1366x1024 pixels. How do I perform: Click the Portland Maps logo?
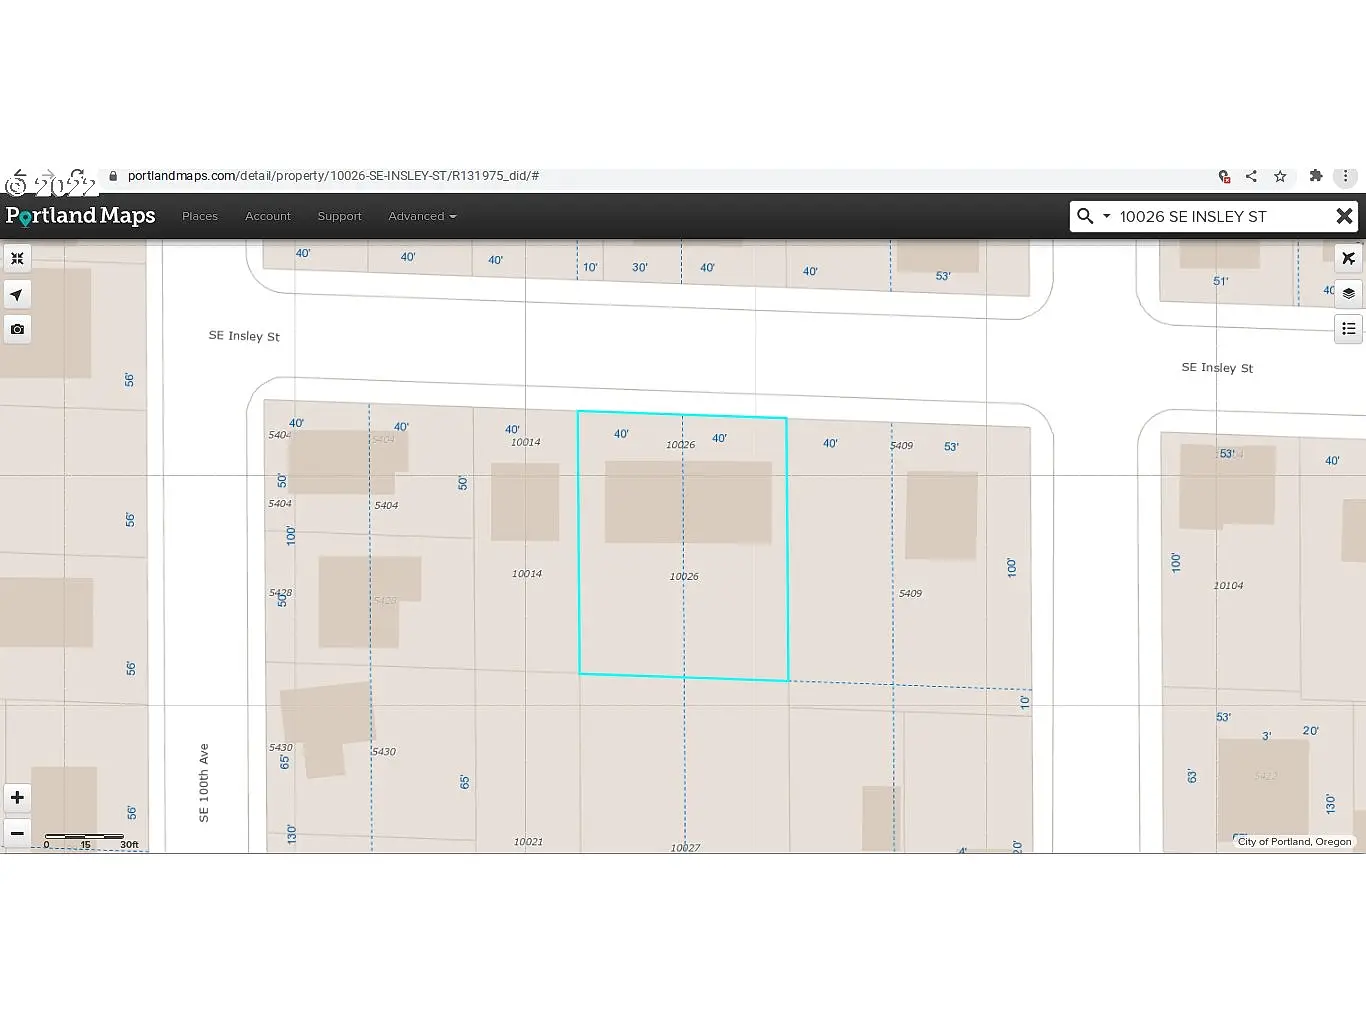(x=81, y=216)
